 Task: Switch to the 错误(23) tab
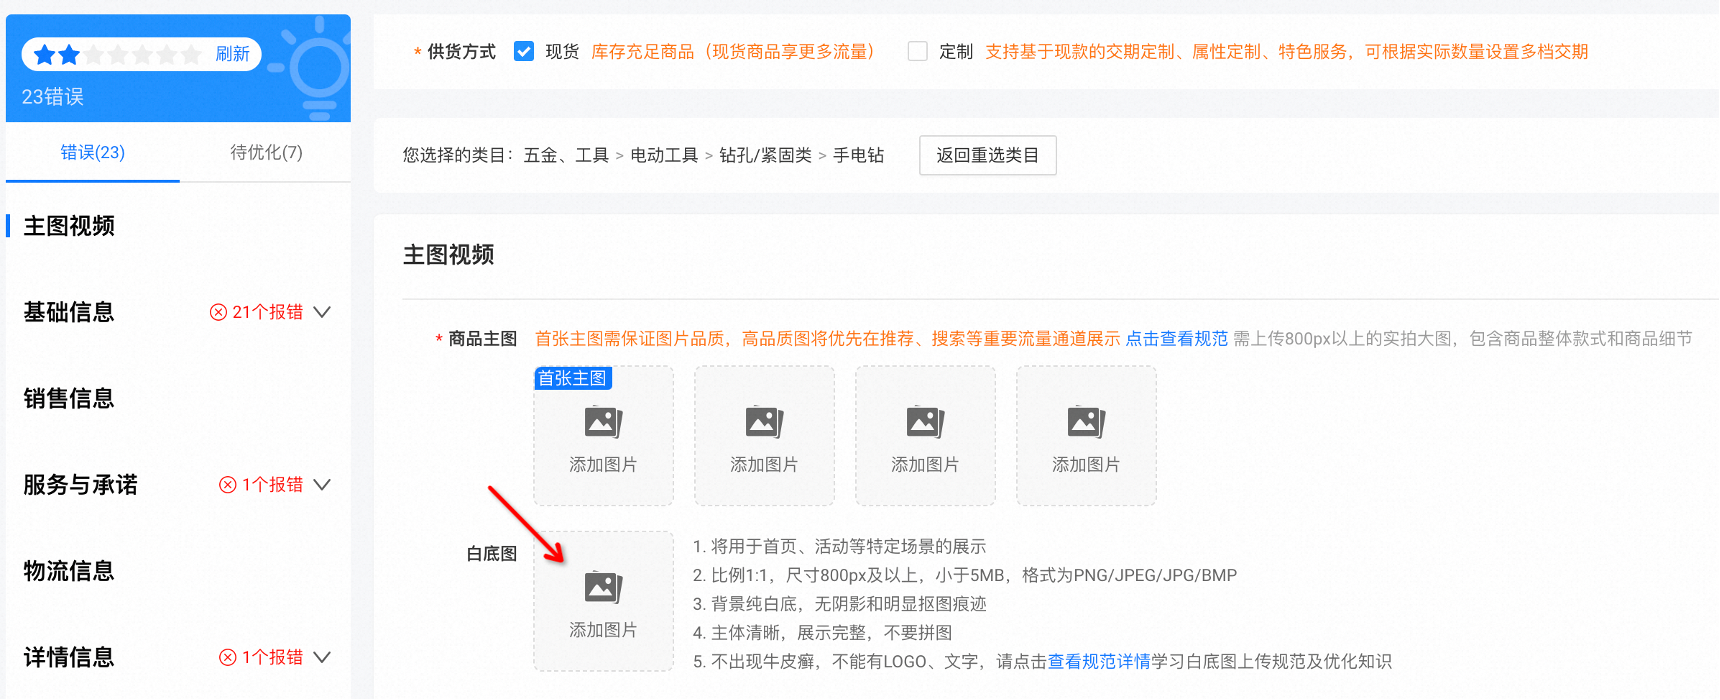(x=92, y=152)
